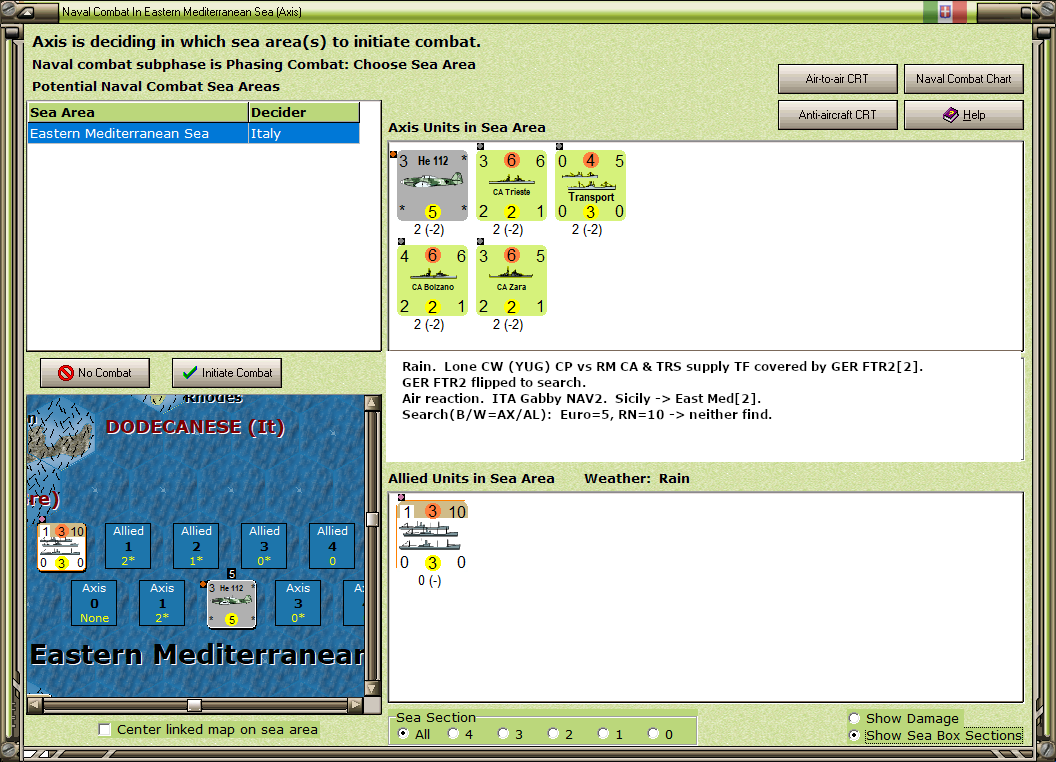The image size is (1056, 762).
Task: Click the Weather: Rain label
Action: pos(636,478)
